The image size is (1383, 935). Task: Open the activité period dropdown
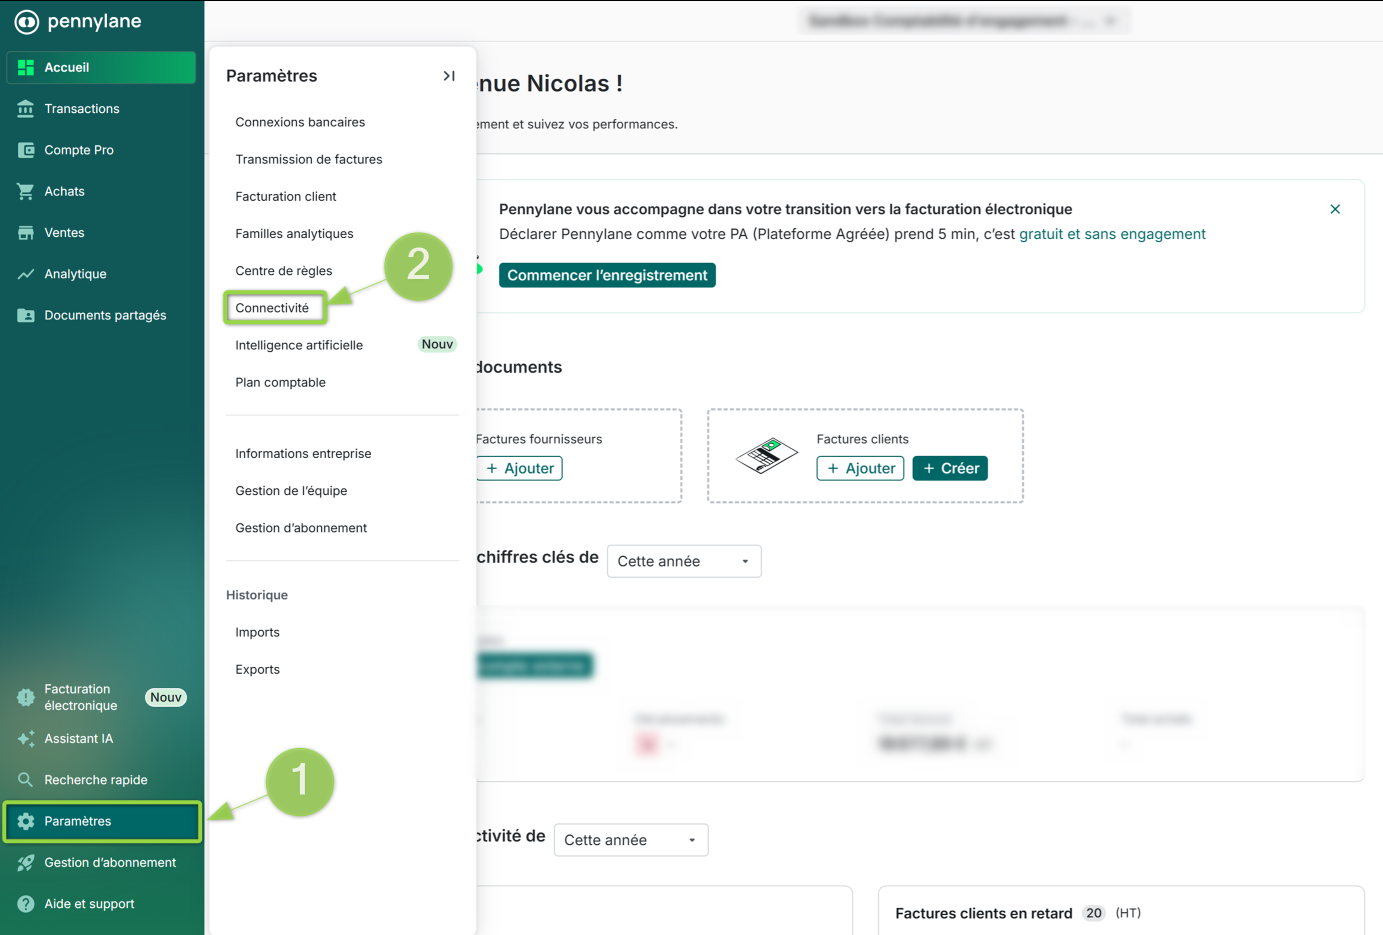[631, 840]
